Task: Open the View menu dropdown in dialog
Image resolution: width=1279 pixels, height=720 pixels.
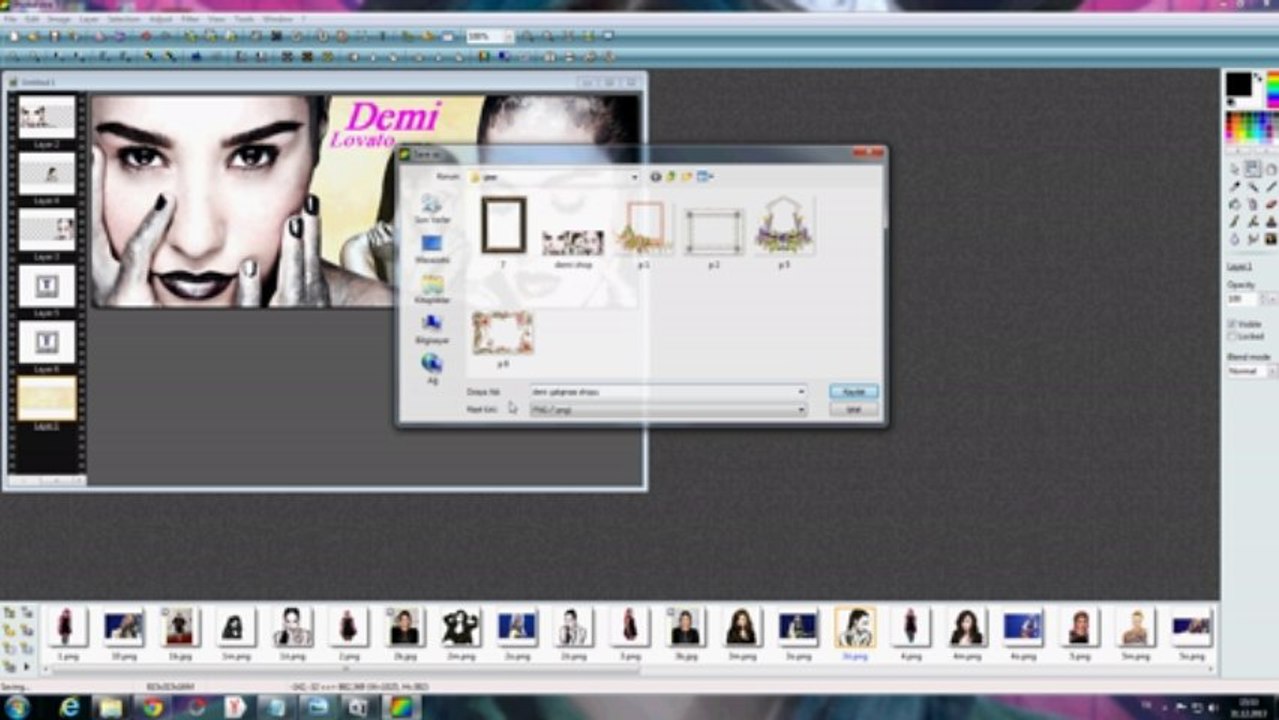Action: [705, 176]
